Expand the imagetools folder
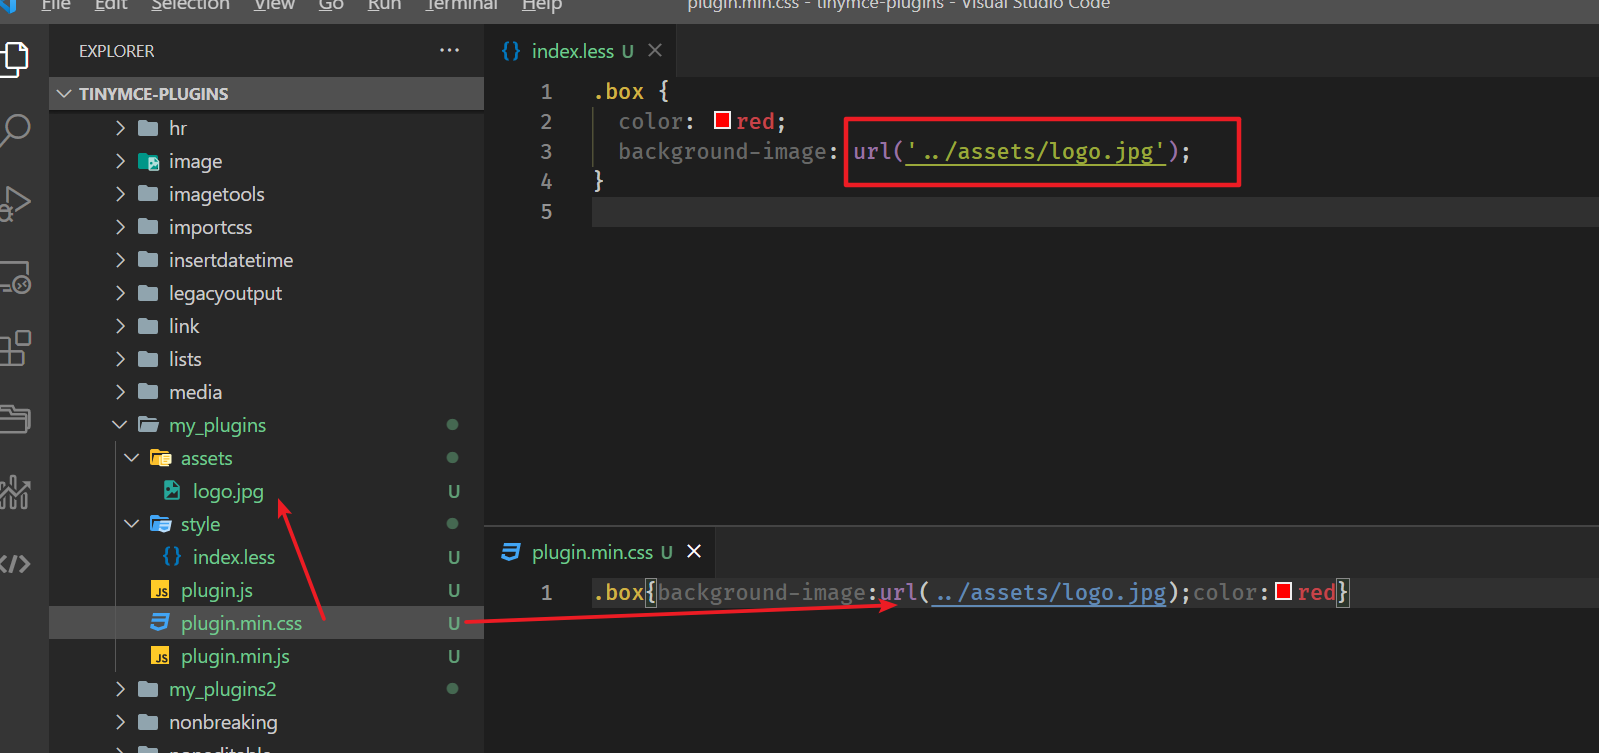Screen dimensions: 1599x753 (120, 194)
